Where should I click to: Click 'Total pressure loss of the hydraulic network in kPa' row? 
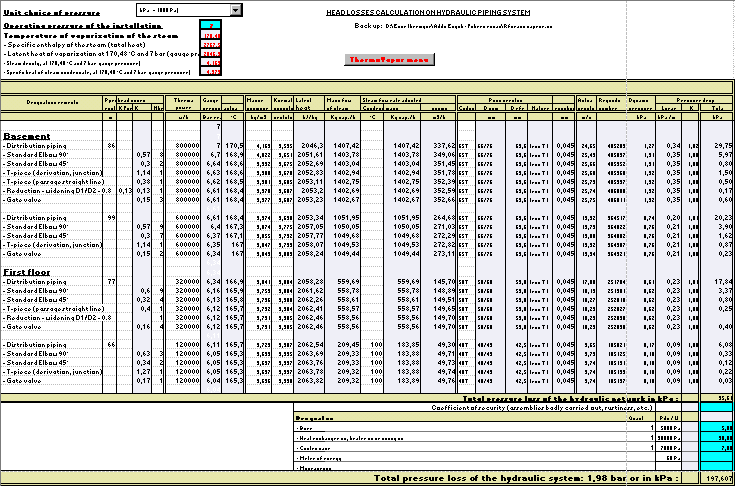(570, 398)
